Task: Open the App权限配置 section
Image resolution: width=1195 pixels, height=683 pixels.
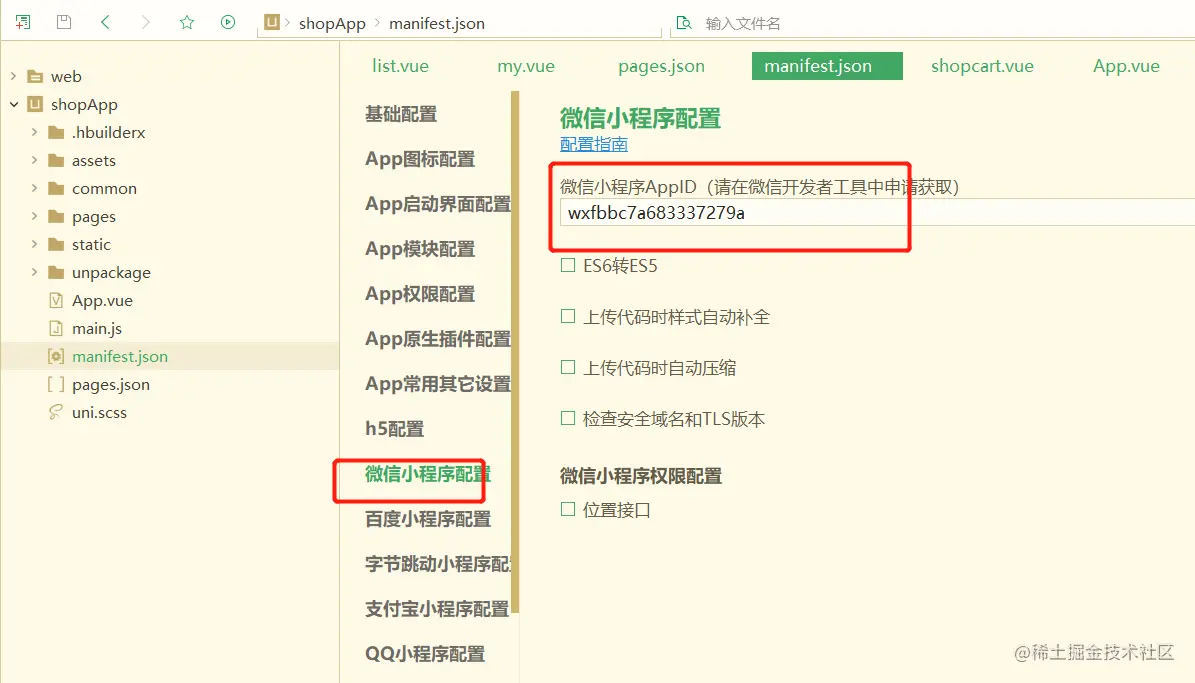Action: click(x=420, y=294)
